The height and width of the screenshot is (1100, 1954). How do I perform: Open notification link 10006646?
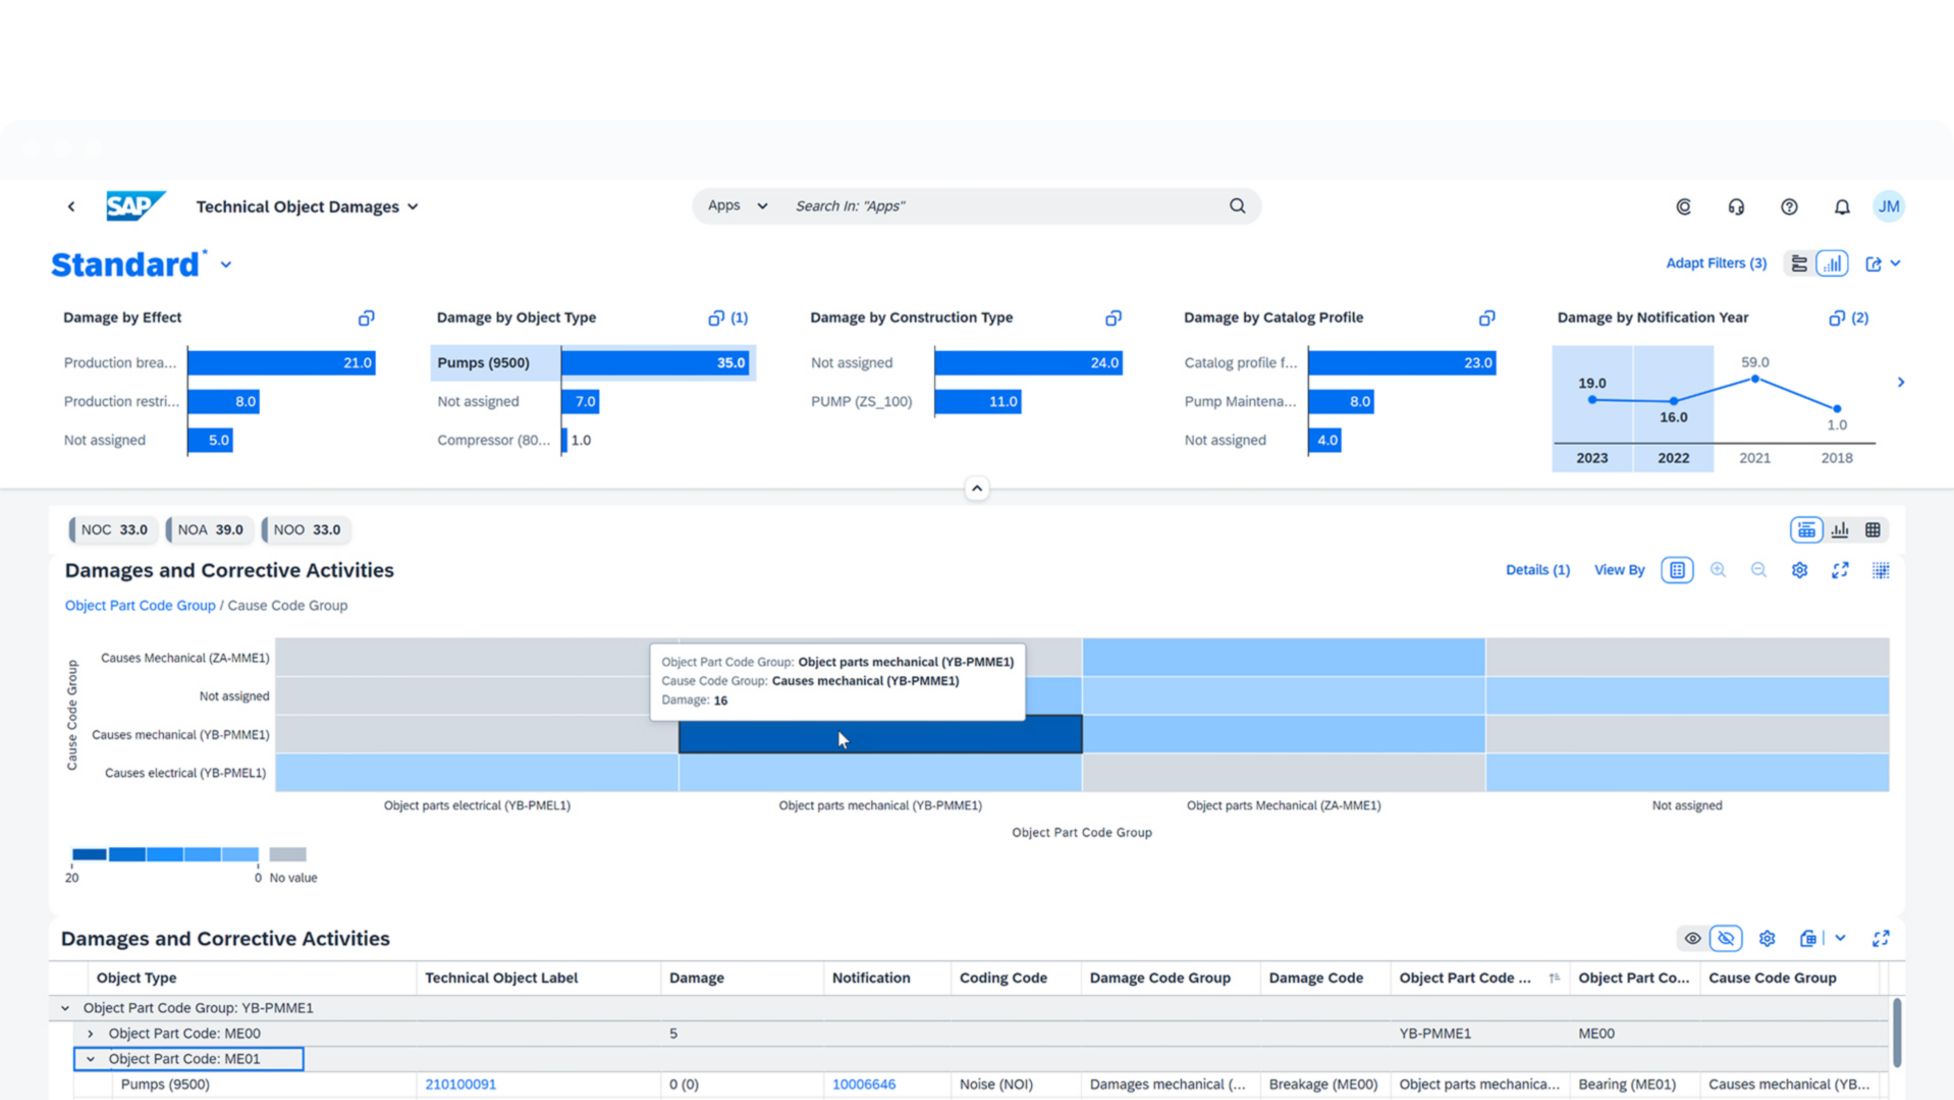click(863, 1084)
